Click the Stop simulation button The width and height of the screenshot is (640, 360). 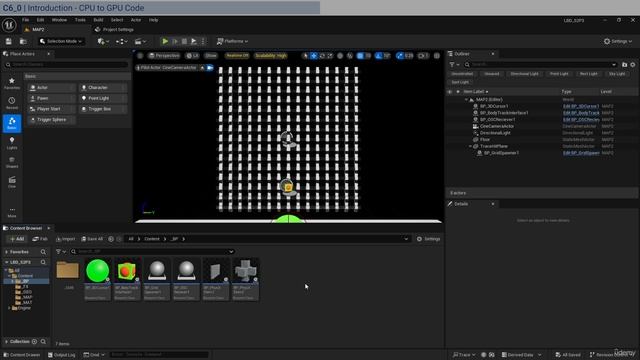184,41
